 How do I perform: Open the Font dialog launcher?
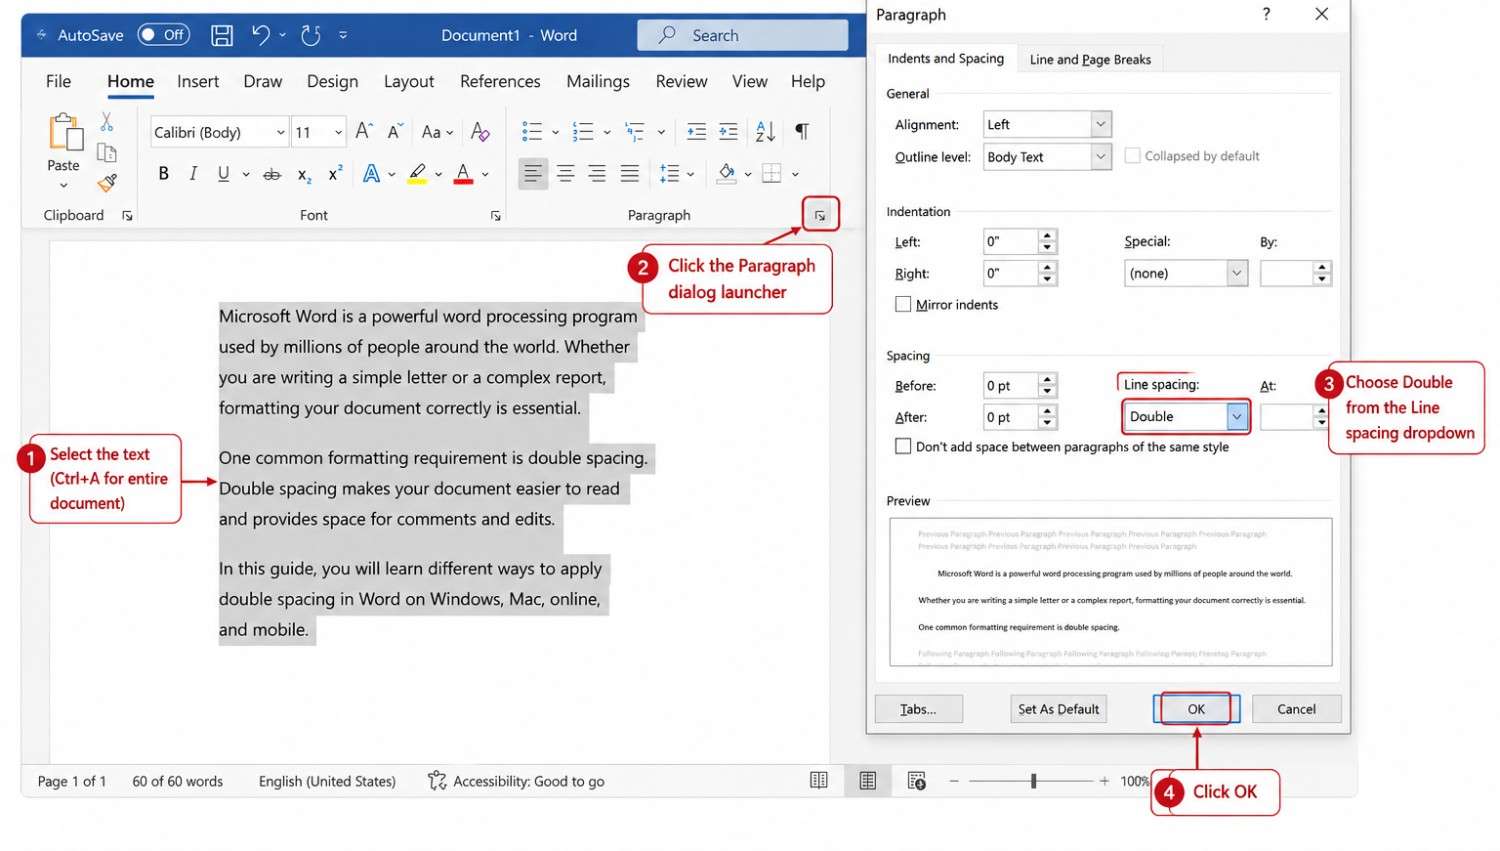496,216
